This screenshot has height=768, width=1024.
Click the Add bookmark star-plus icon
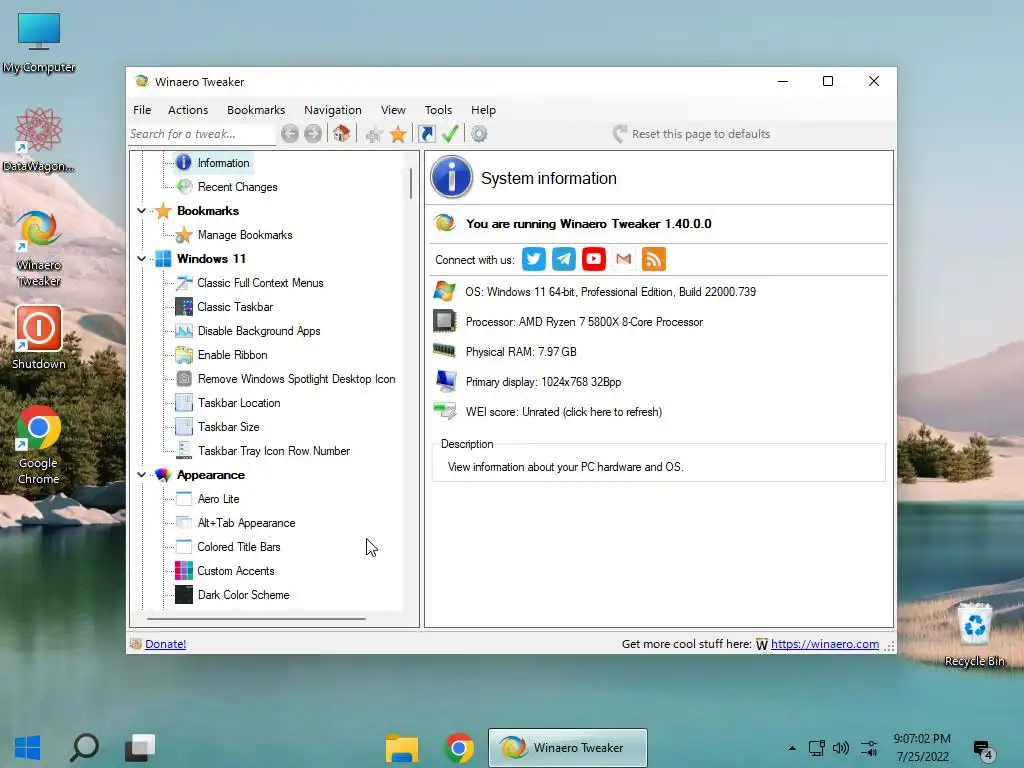pyautogui.click(x=374, y=135)
